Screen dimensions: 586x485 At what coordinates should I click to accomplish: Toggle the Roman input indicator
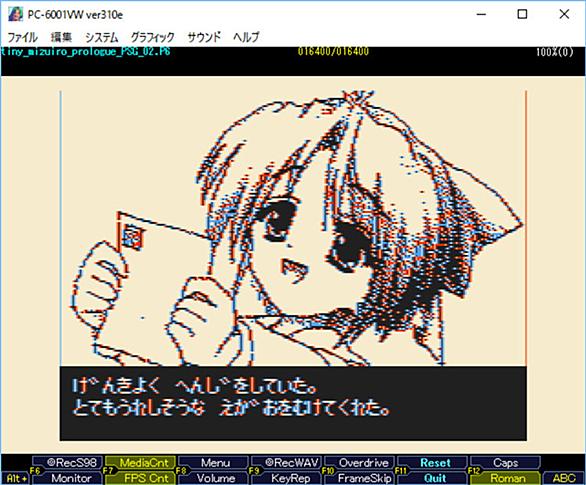tap(506, 478)
